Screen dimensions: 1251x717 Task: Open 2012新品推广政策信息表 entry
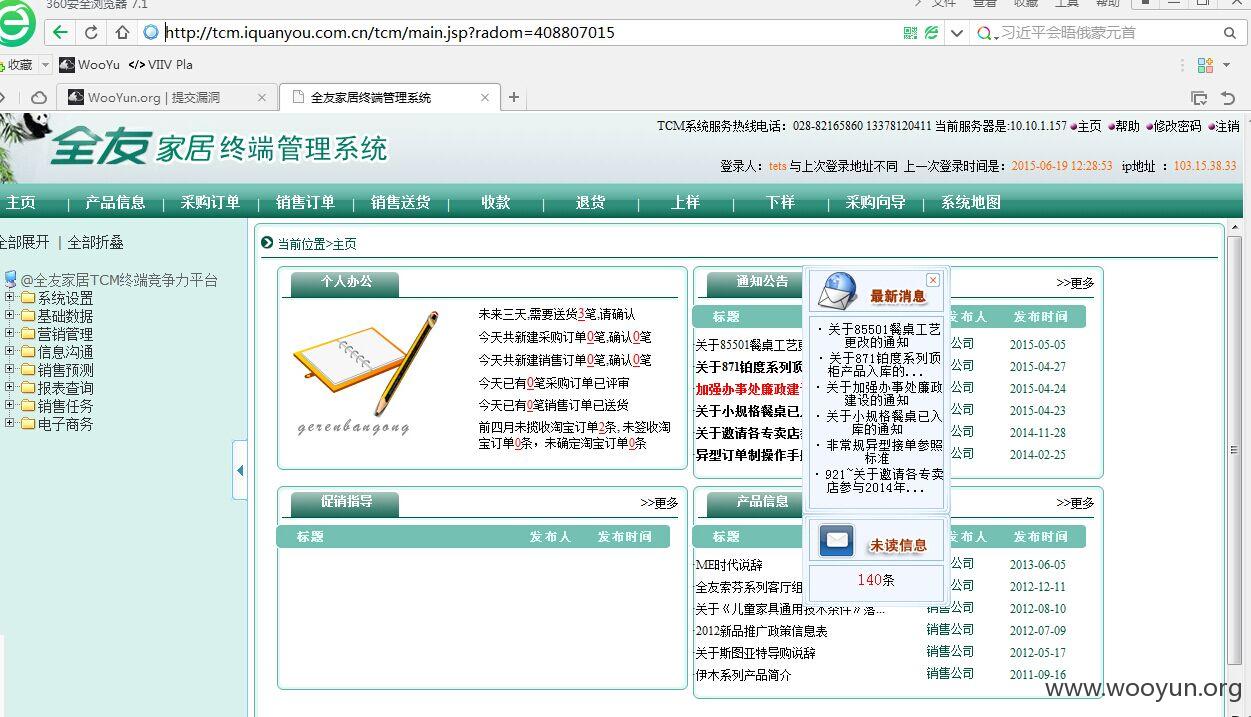click(x=761, y=631)
